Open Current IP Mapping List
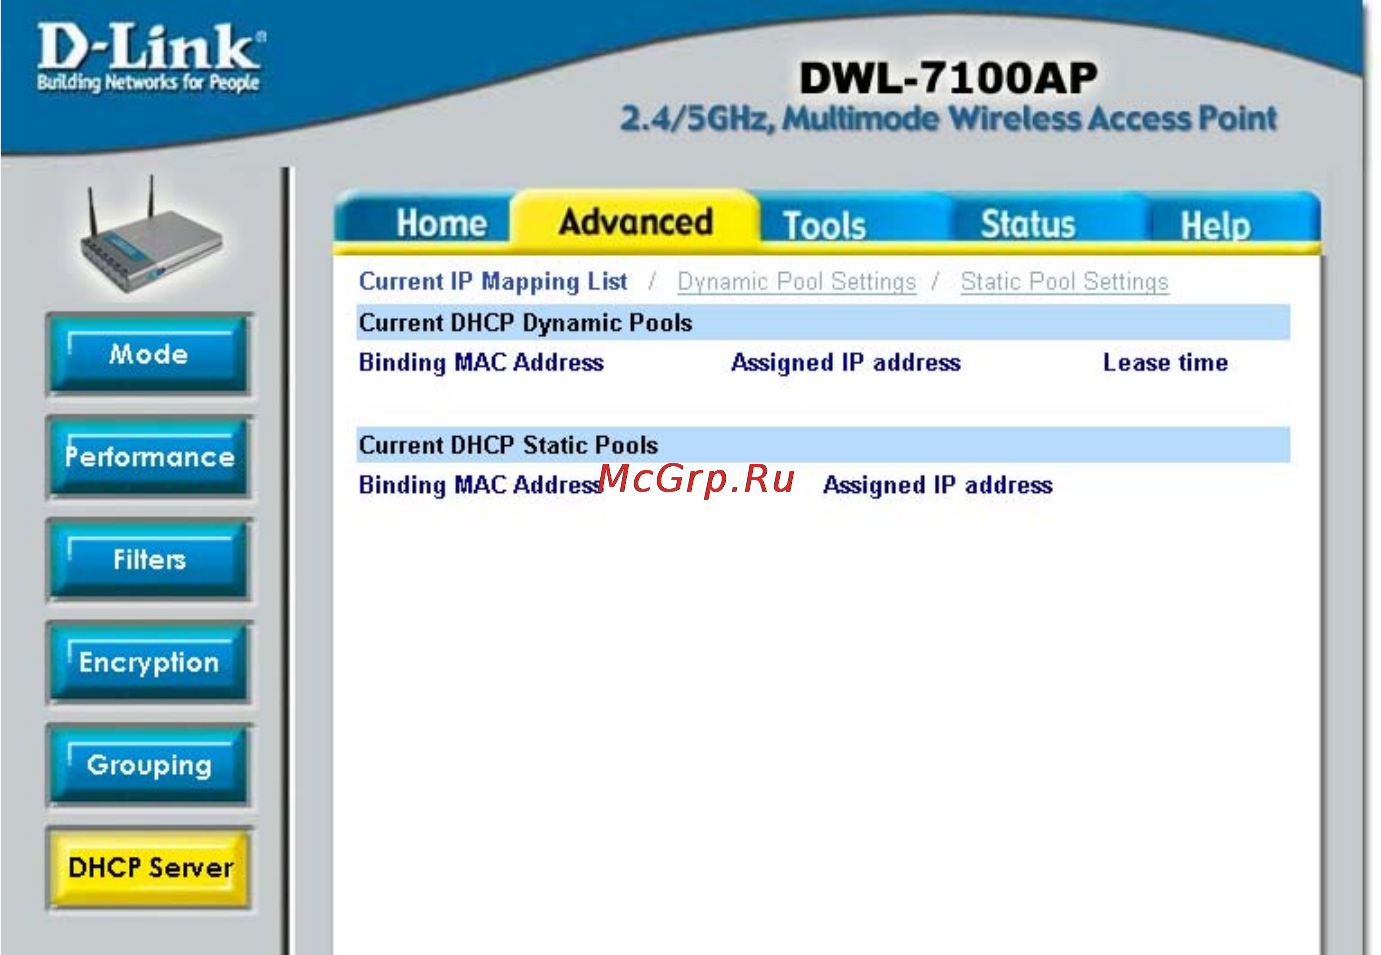 [493, 282]
